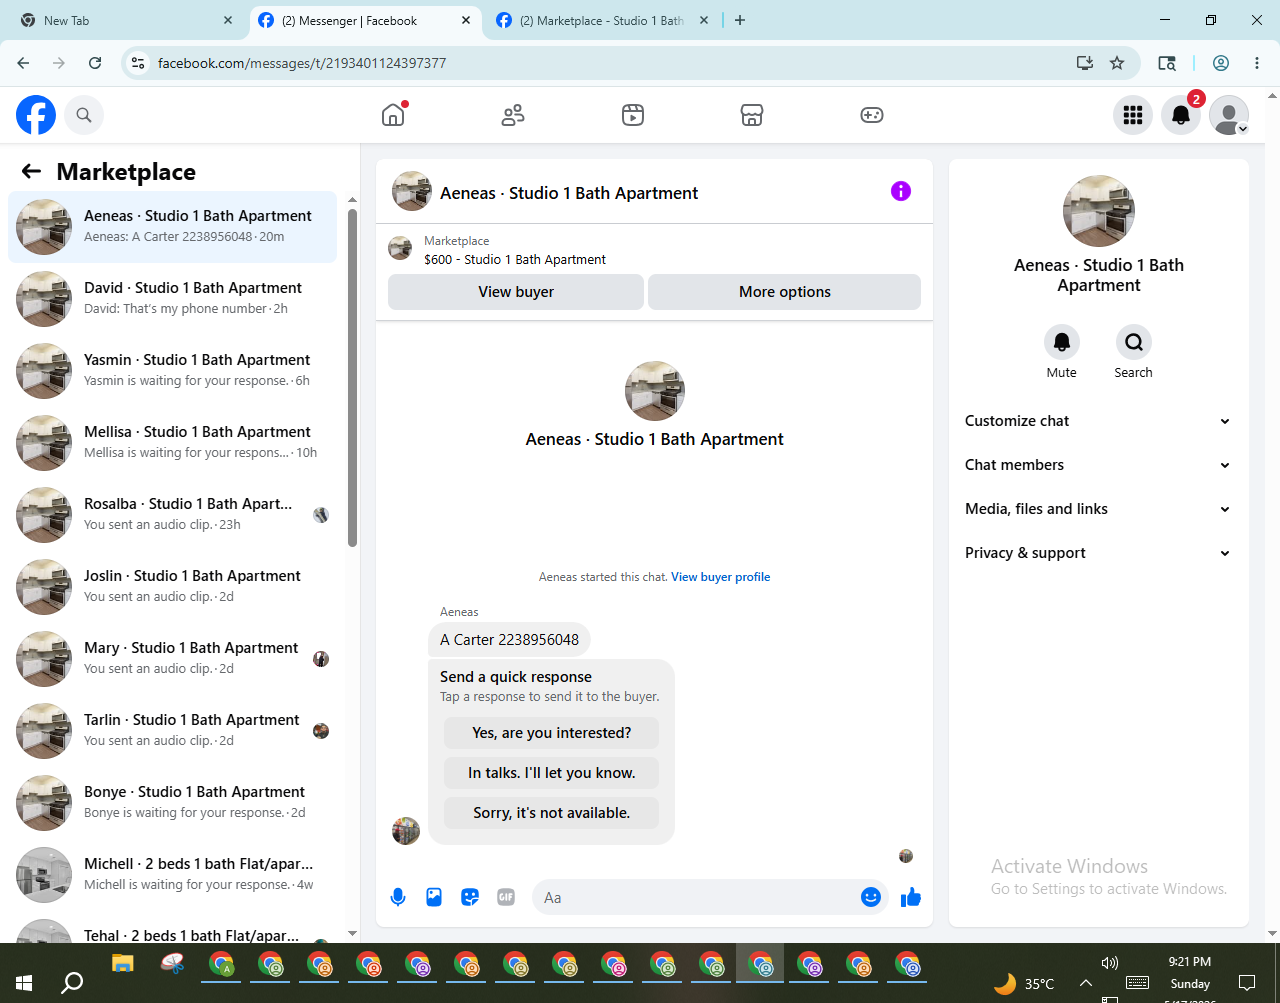1280x1003 pixels.
Task: Open a new browser tab
Action: [x=740, y=20]
